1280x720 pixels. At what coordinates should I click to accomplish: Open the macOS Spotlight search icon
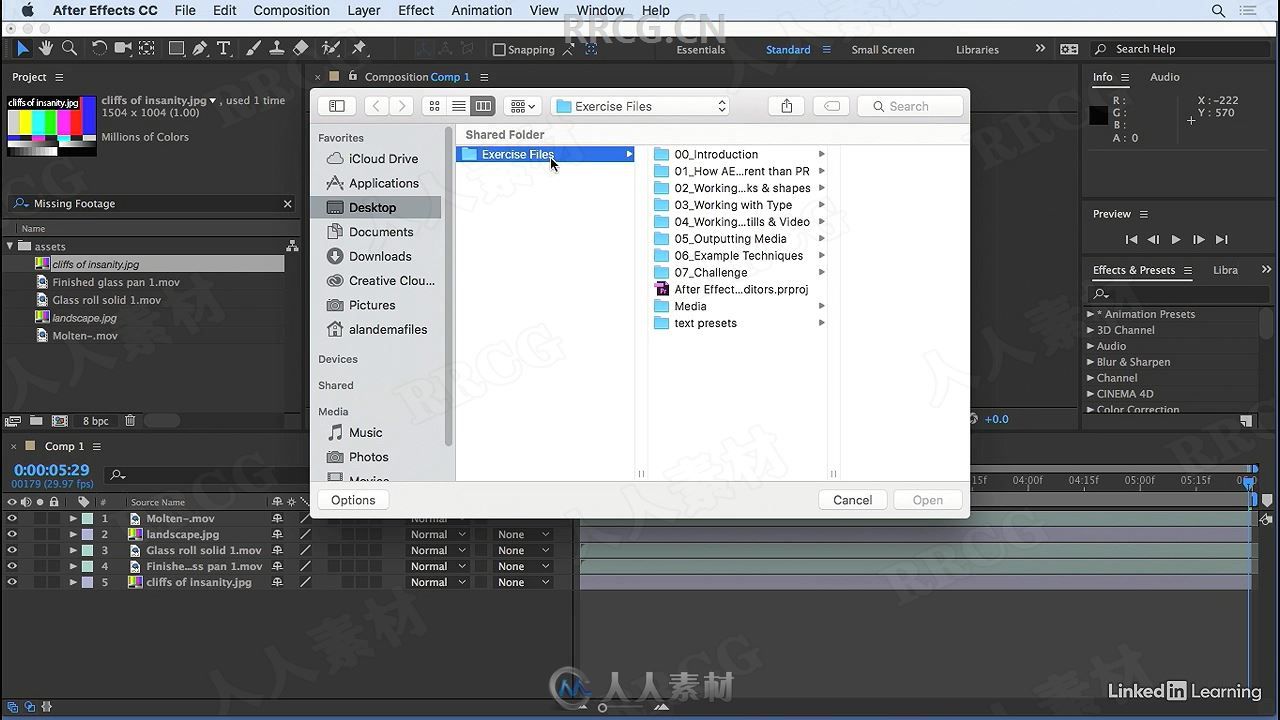click(x=1218, y=10)
